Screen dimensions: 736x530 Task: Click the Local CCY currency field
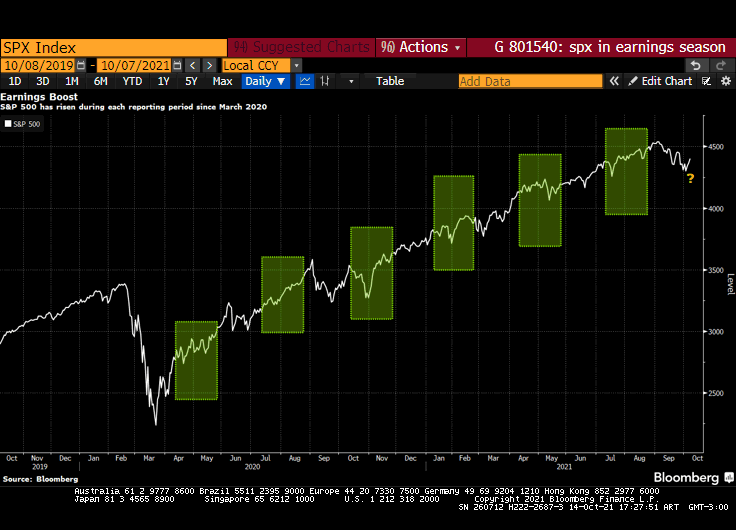coord(256,65)
